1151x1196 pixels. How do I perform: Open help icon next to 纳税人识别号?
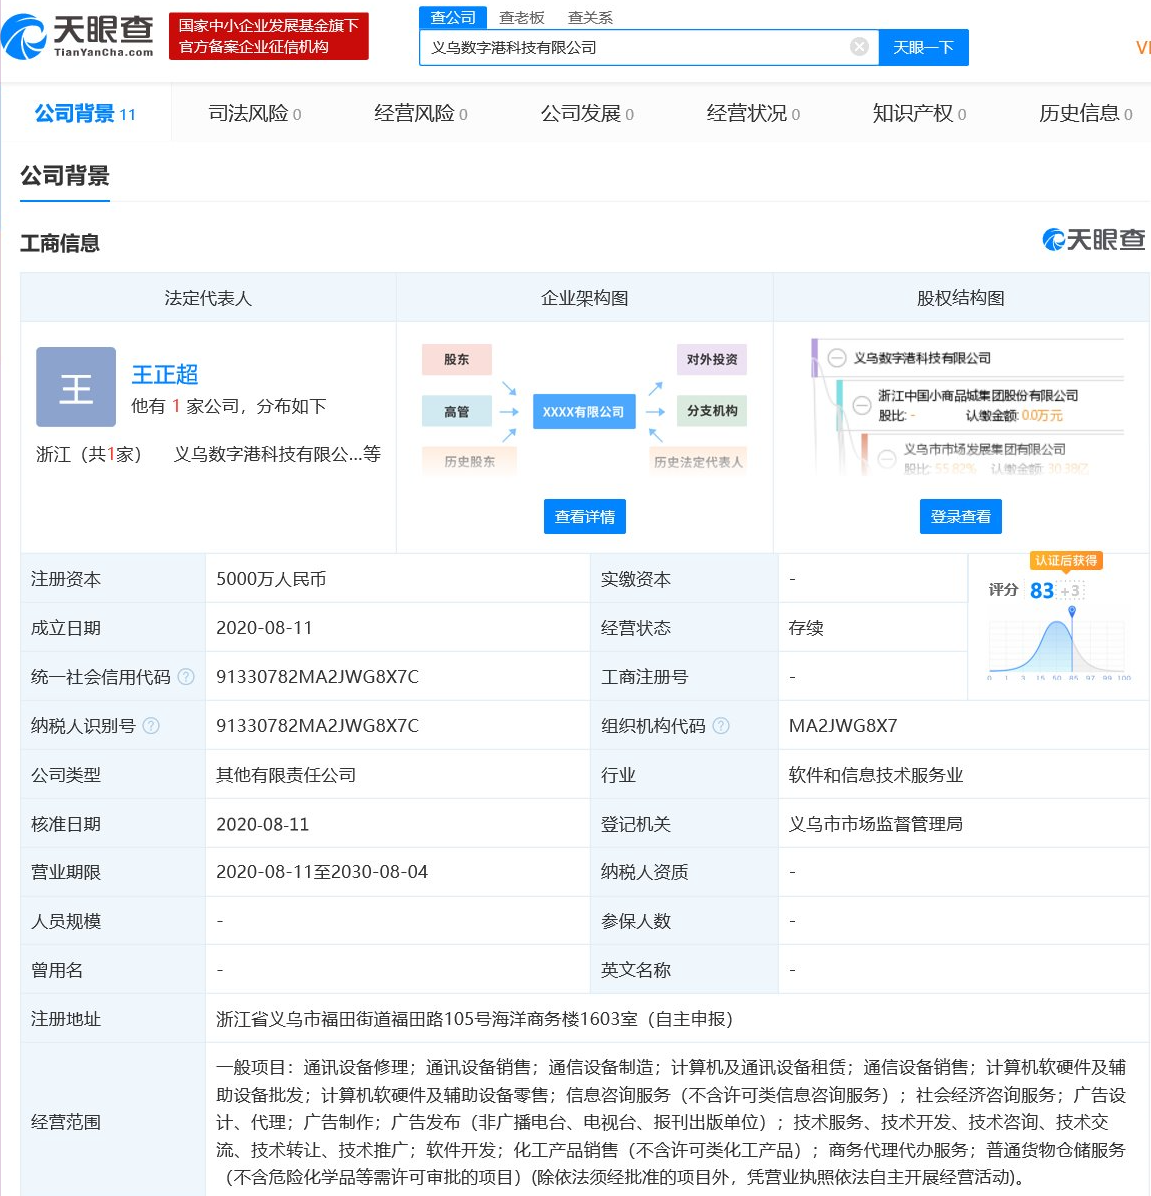tap(151, 725)
